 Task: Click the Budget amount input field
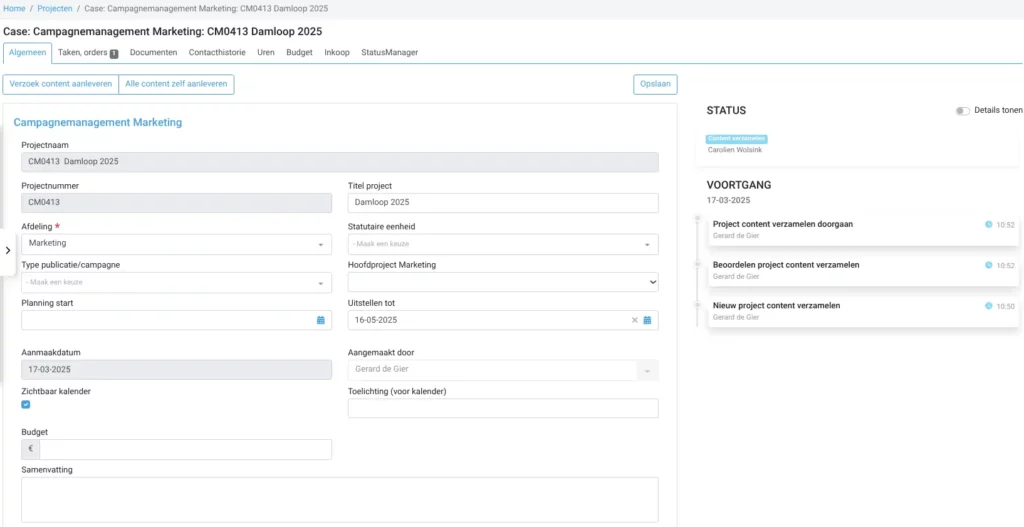(185, 449)
